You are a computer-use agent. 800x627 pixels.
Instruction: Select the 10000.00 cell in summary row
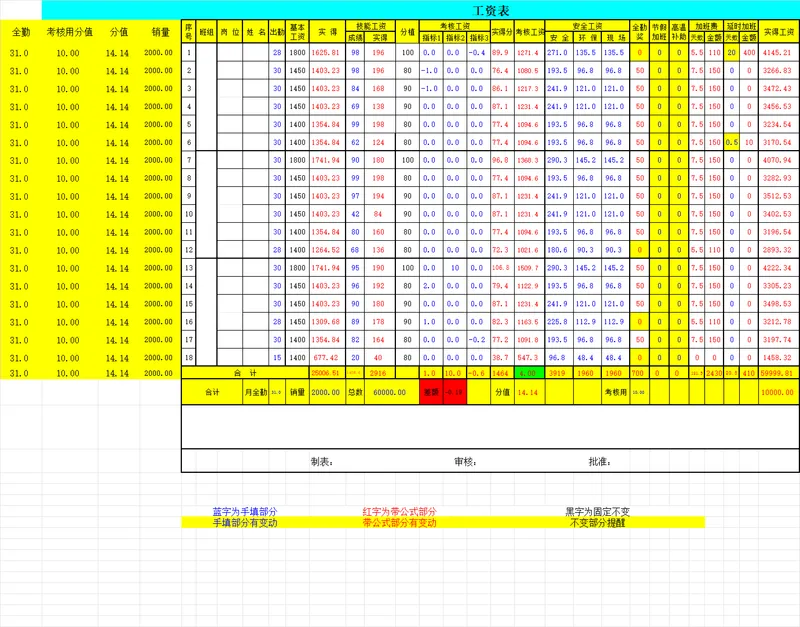[x=777, y=392]
